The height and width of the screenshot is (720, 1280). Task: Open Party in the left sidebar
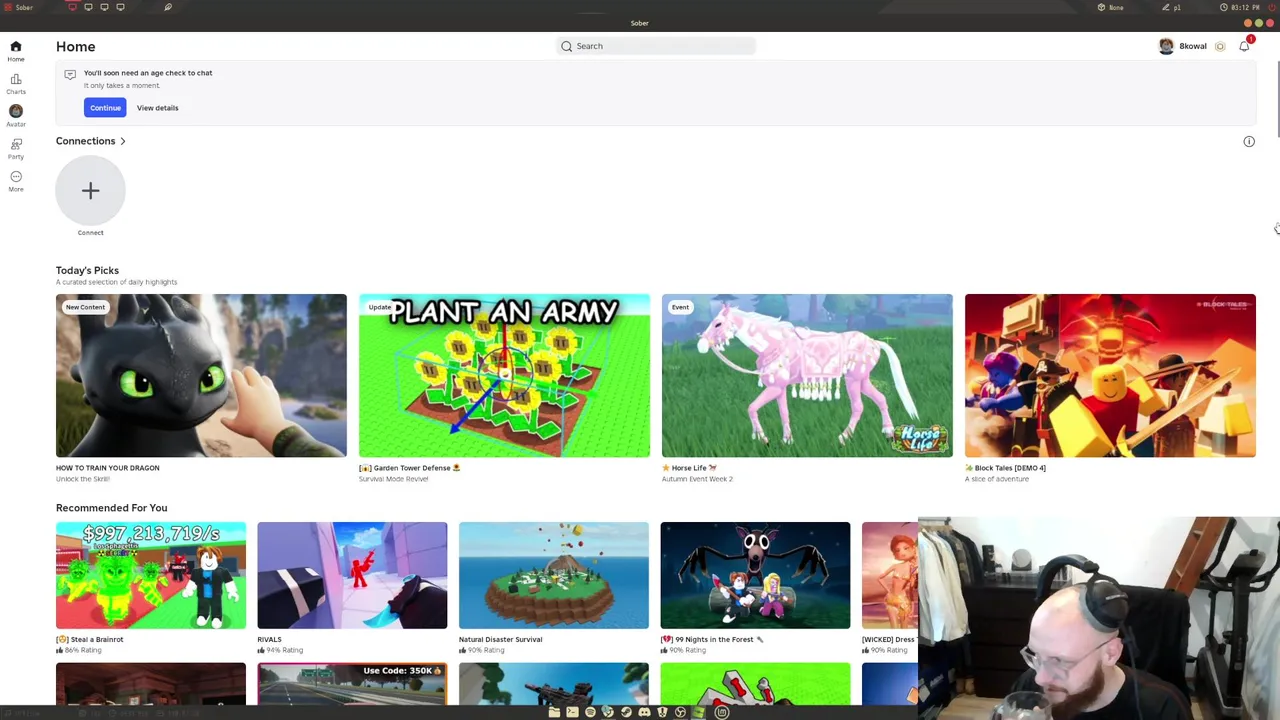pyautogui.click(x=16, y=149)
